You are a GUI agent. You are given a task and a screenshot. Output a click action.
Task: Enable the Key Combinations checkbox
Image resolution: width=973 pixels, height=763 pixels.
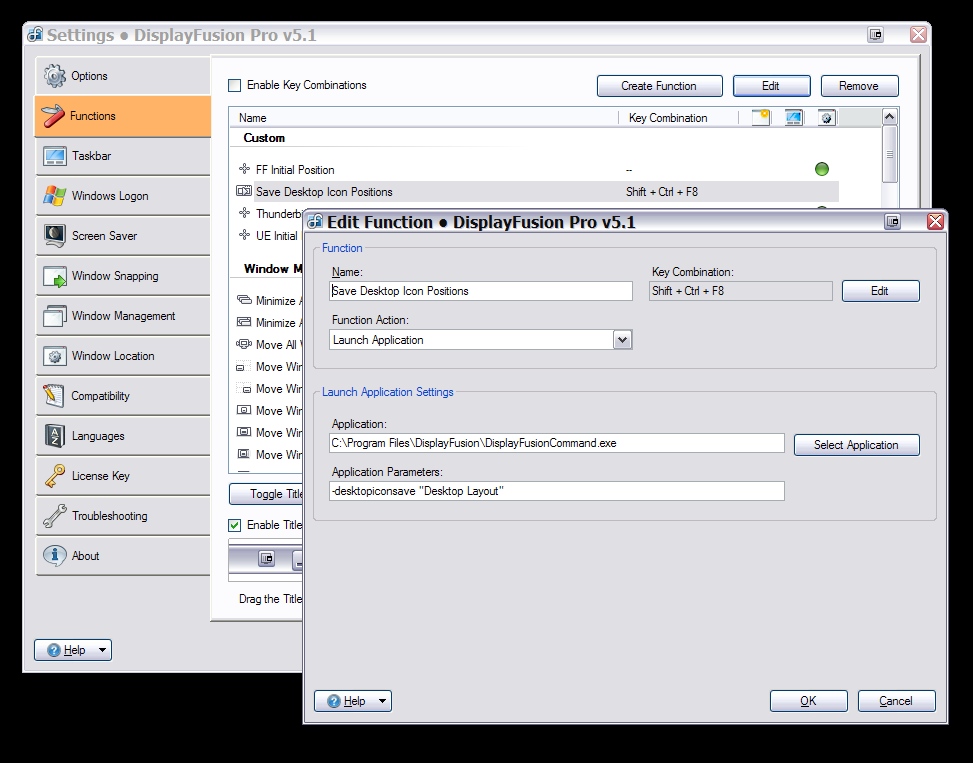[x=235, y=86]
